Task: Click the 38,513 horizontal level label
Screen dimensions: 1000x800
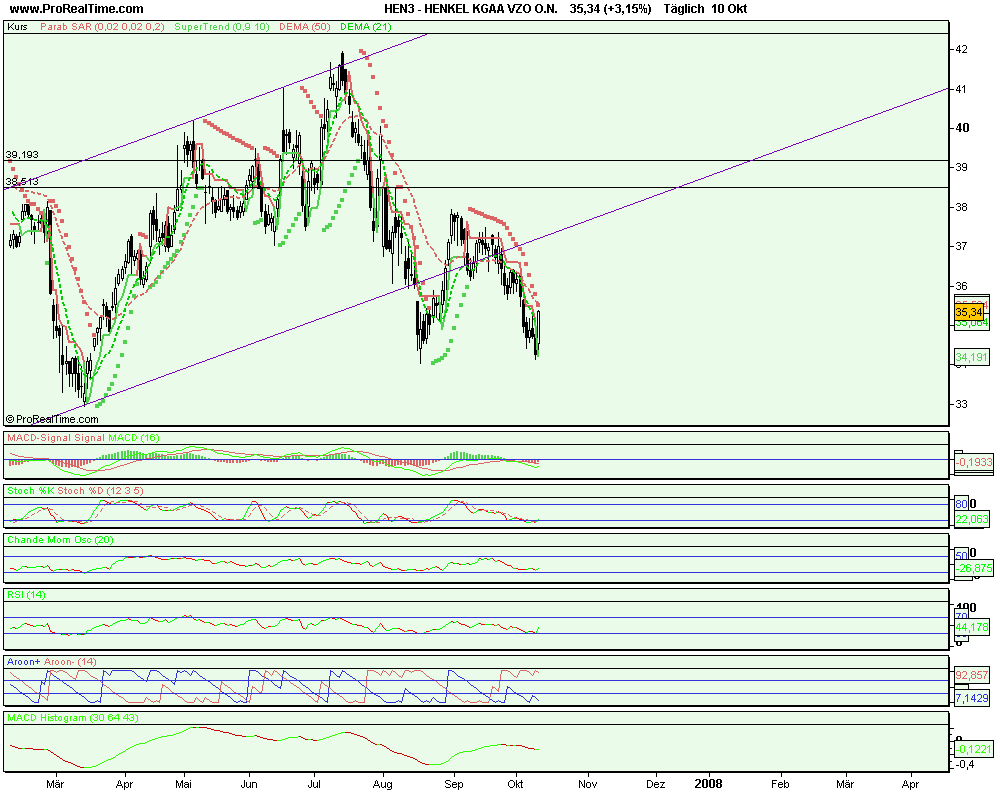Action: tap(22, 182)
